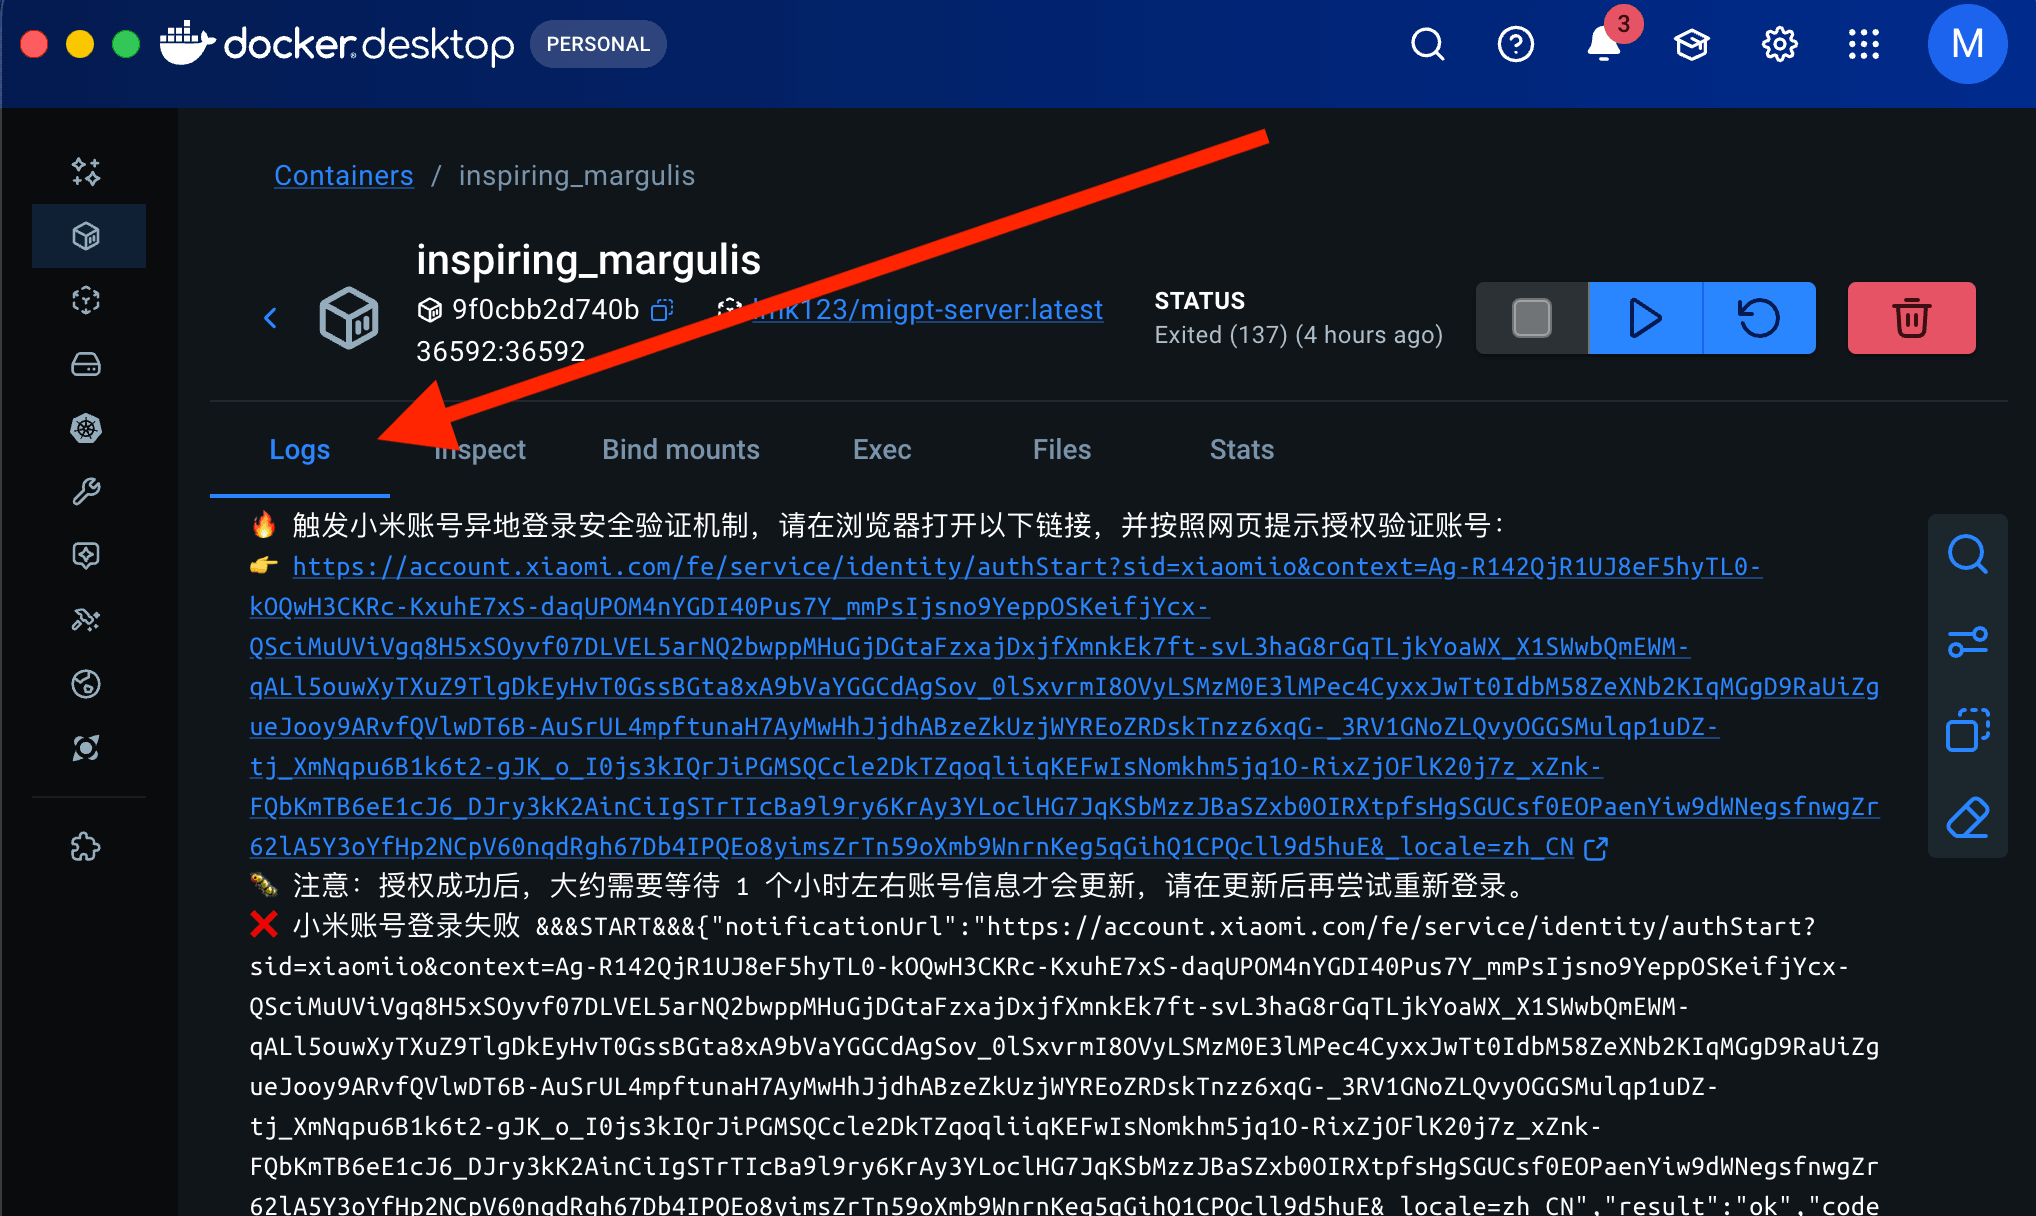Open the apps grid menu
The width and height of the screenshot is (2036, 1216).
click(x=1863, y=45)
